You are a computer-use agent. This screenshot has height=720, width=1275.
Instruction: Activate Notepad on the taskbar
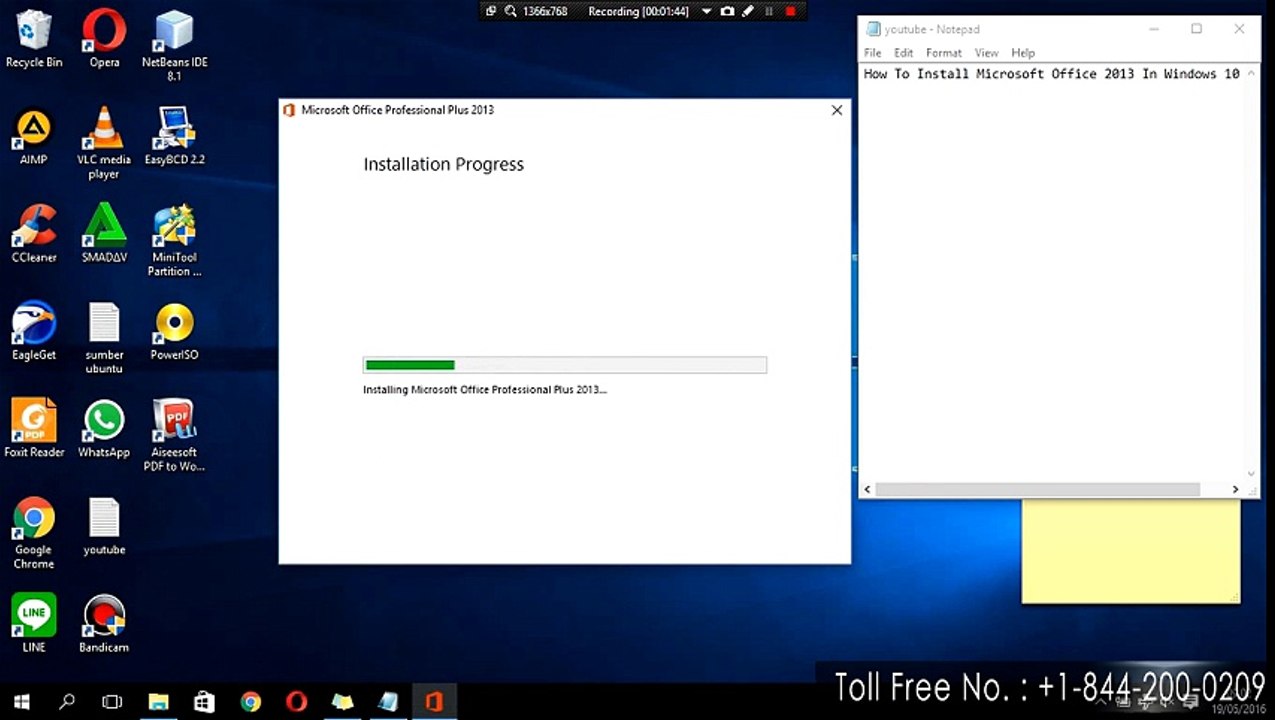tap(388, 702)
